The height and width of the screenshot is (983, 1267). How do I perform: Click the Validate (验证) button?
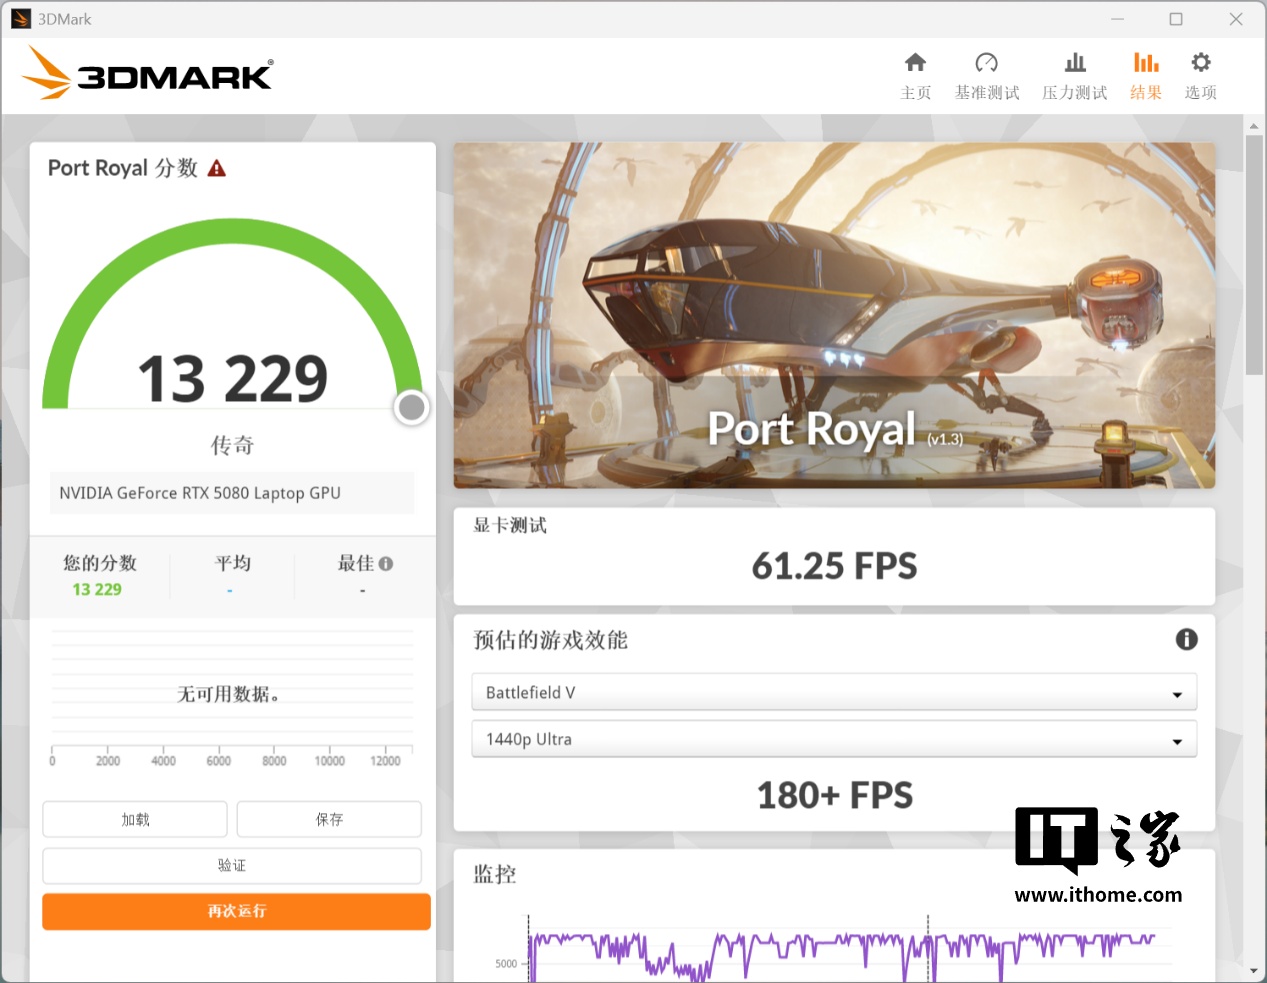[x=232, y=866]
